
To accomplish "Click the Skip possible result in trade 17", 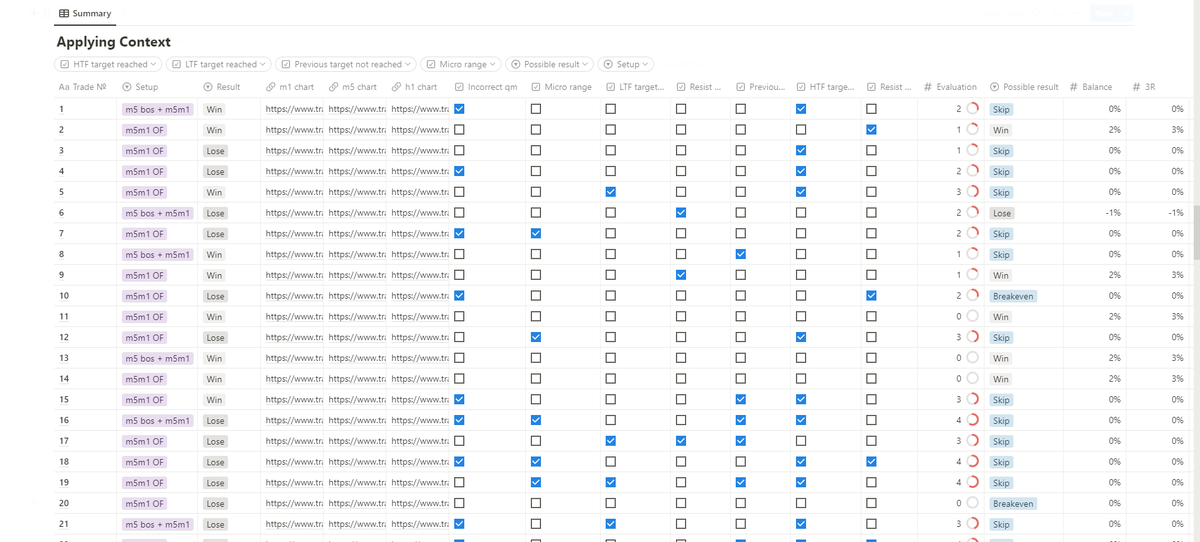I will [x=1001, y=441].
